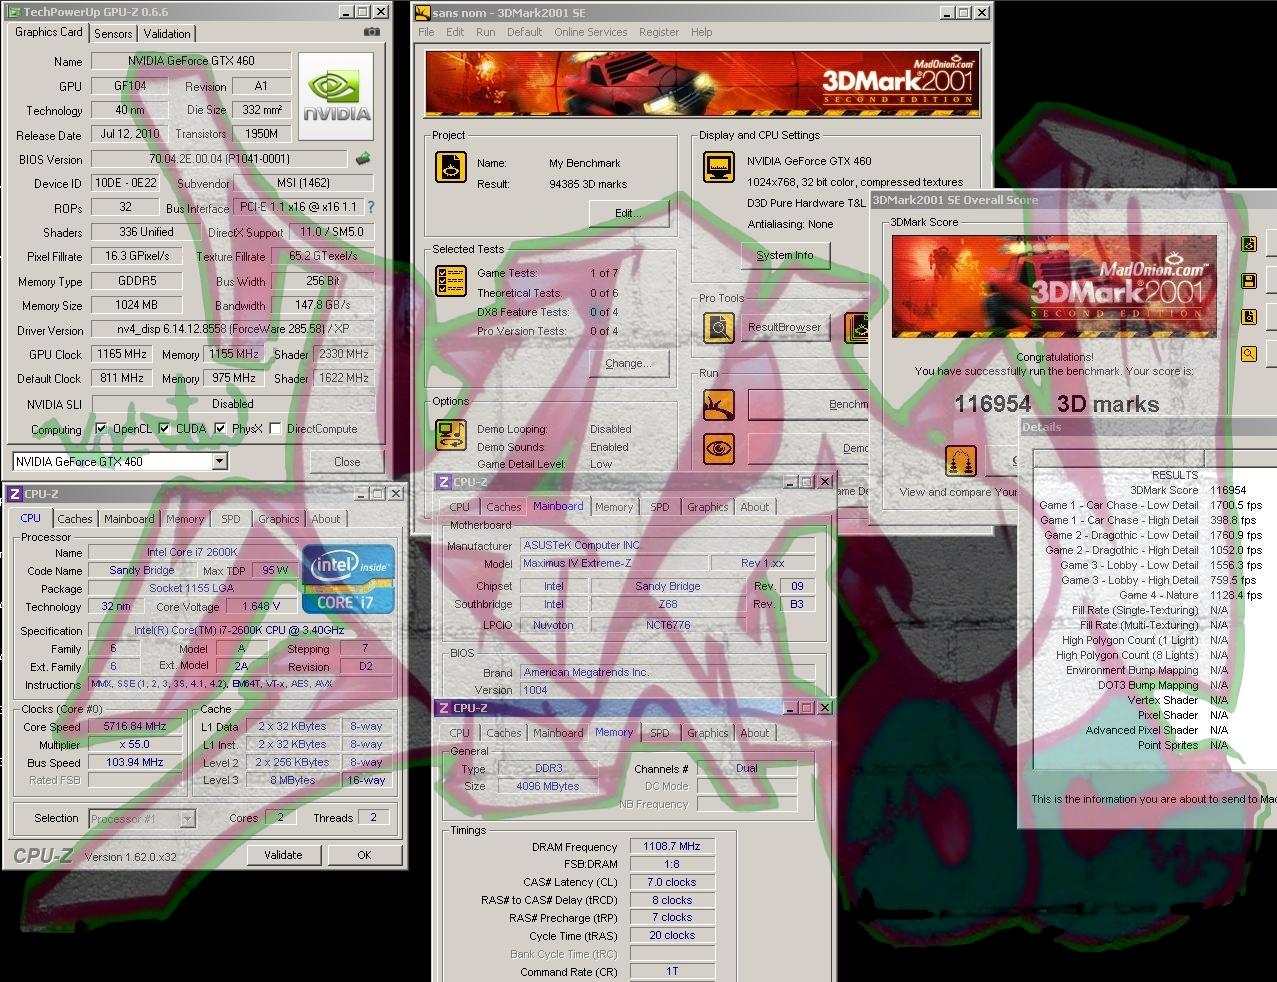
Task: Click the Z icon of the CPU-Z Mainboard window
Action: [444, 482]
